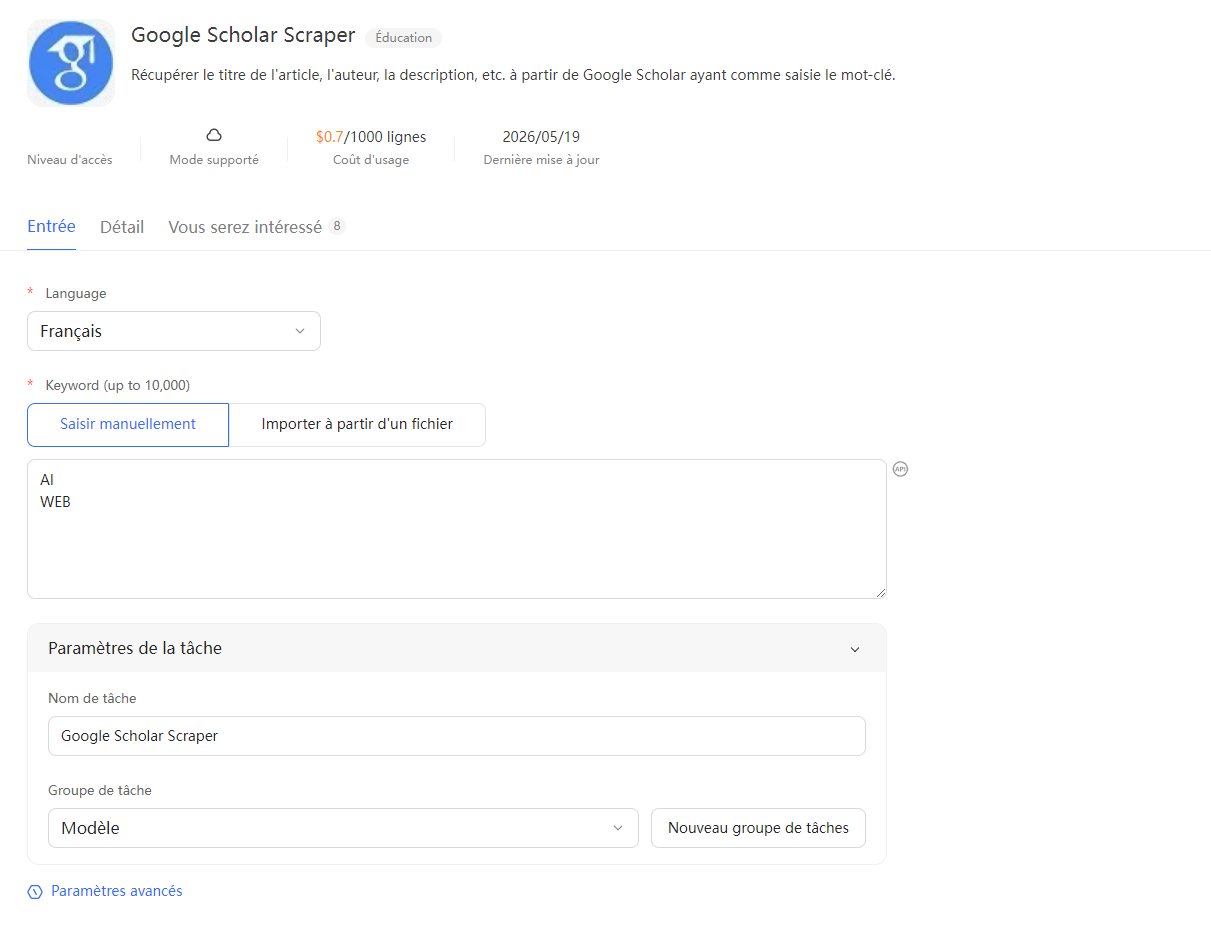Click the Éducation category tag
Viewport: 1211px width, 926px height.
coord(404,38)
